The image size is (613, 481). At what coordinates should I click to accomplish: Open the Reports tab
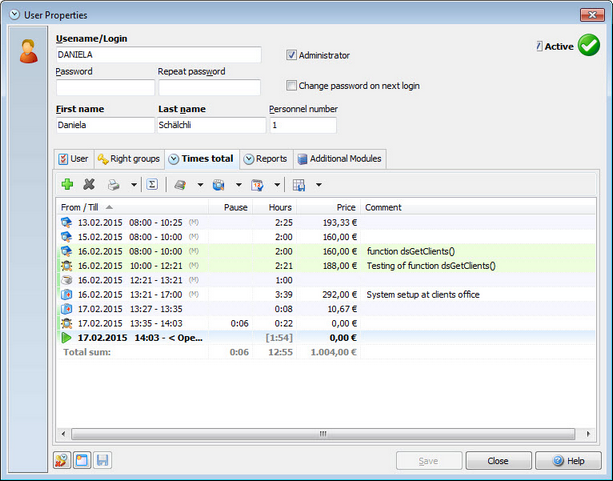tap(266, 159)
